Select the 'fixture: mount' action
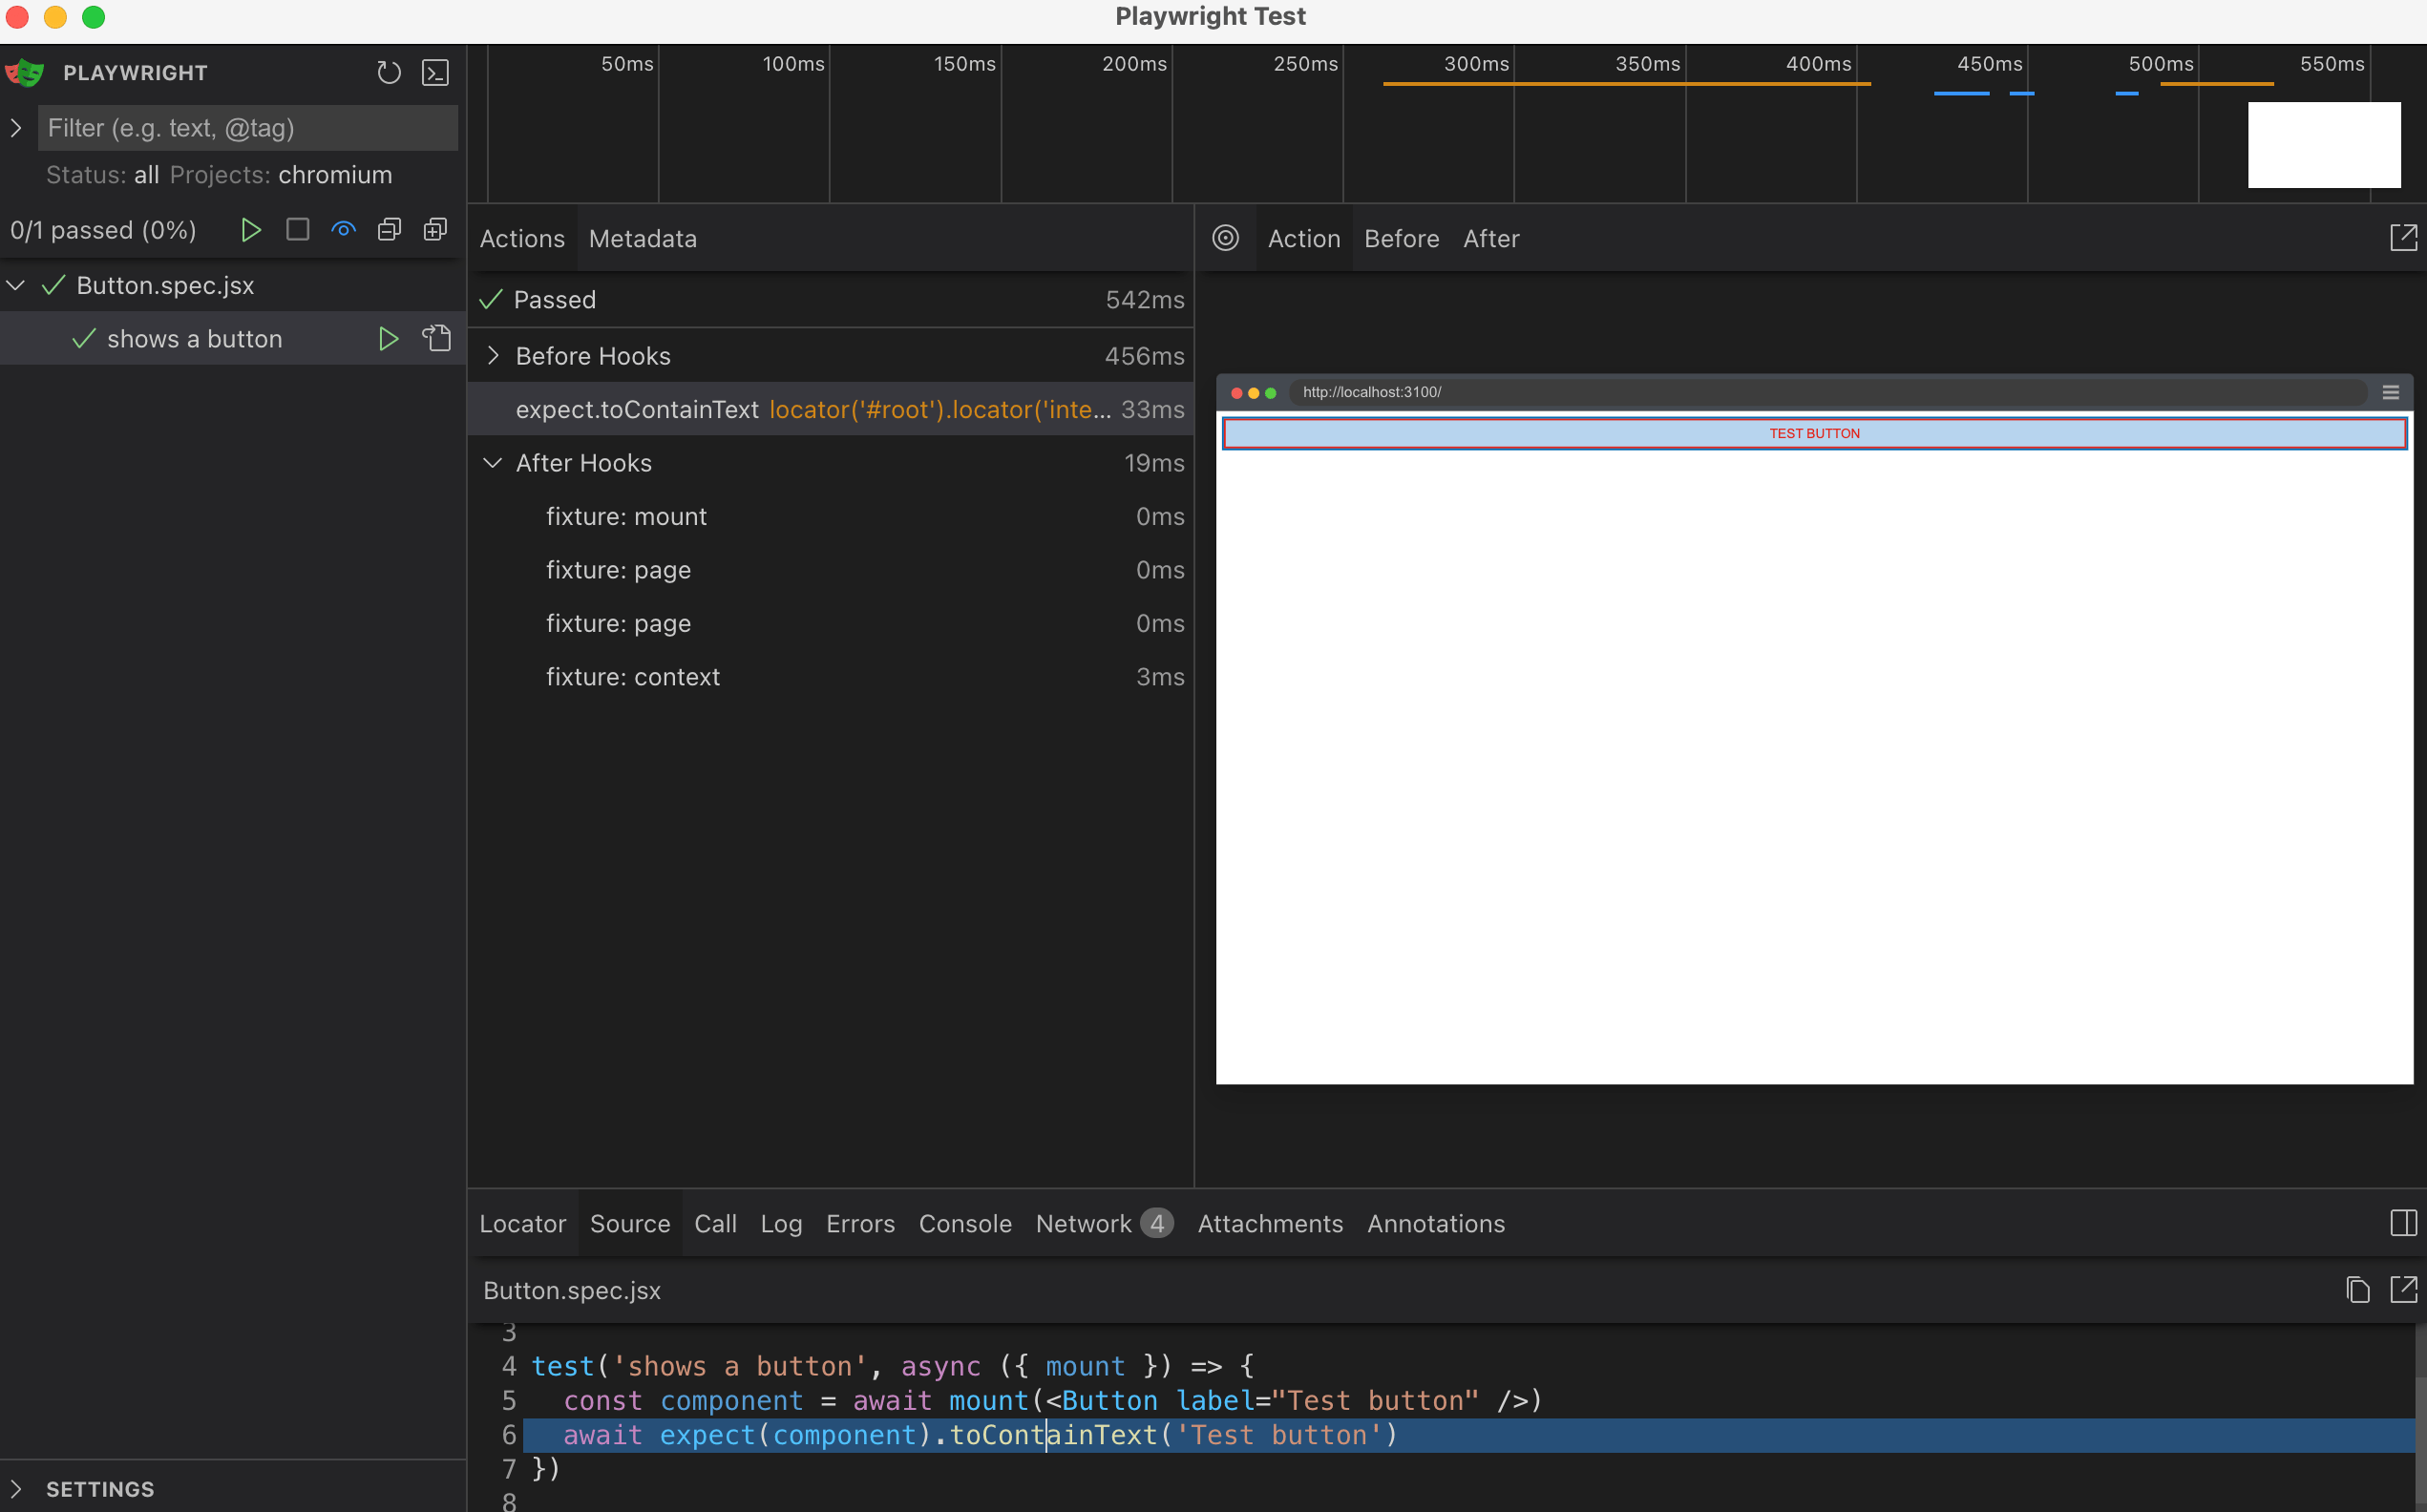Viewport: 2427px width, 1512px height. pos(830,516)
